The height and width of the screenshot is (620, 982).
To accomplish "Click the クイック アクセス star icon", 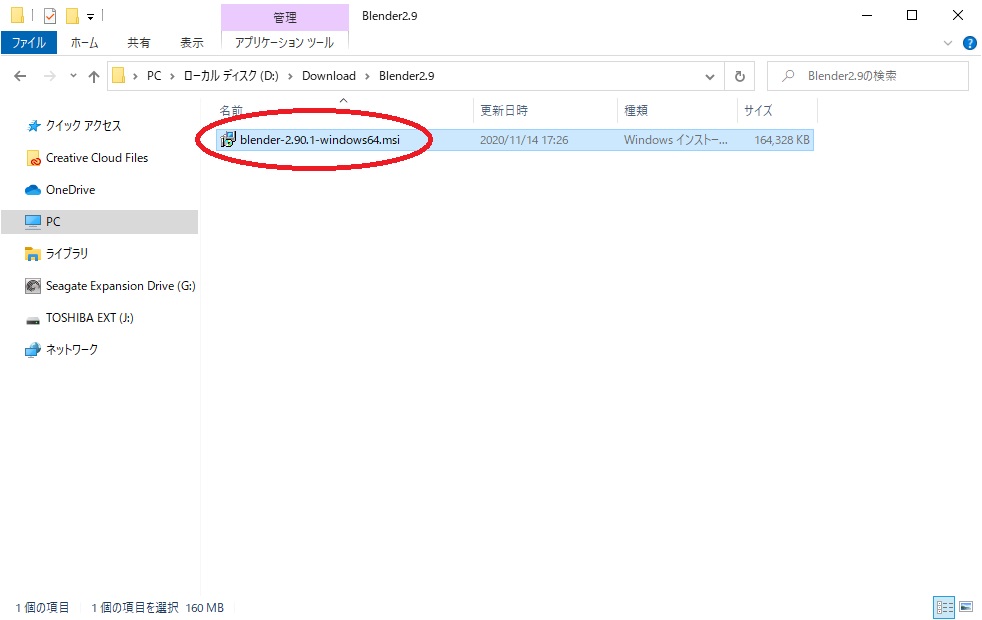I will (33, 126).
